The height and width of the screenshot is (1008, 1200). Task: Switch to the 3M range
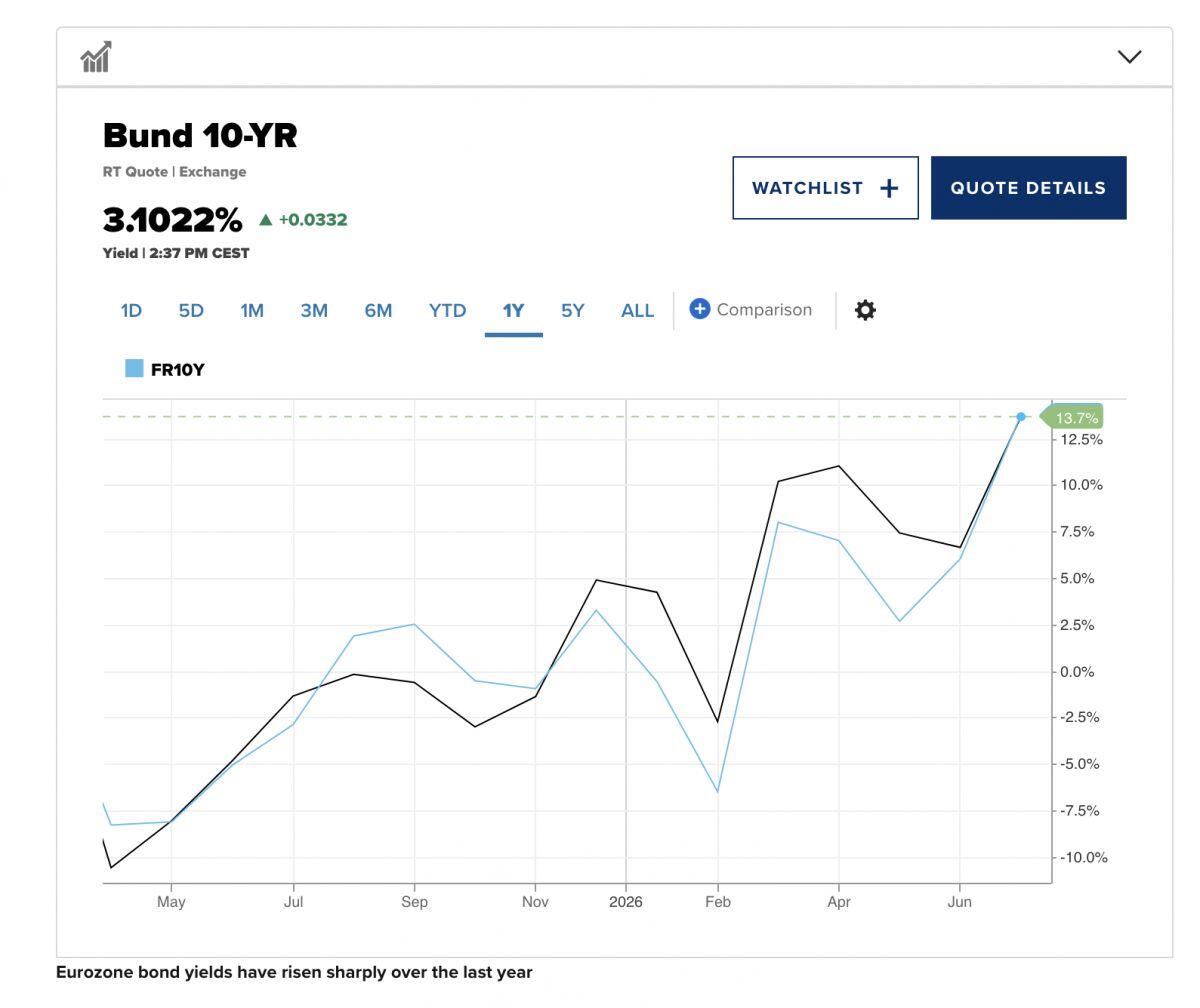click(314, 311)
